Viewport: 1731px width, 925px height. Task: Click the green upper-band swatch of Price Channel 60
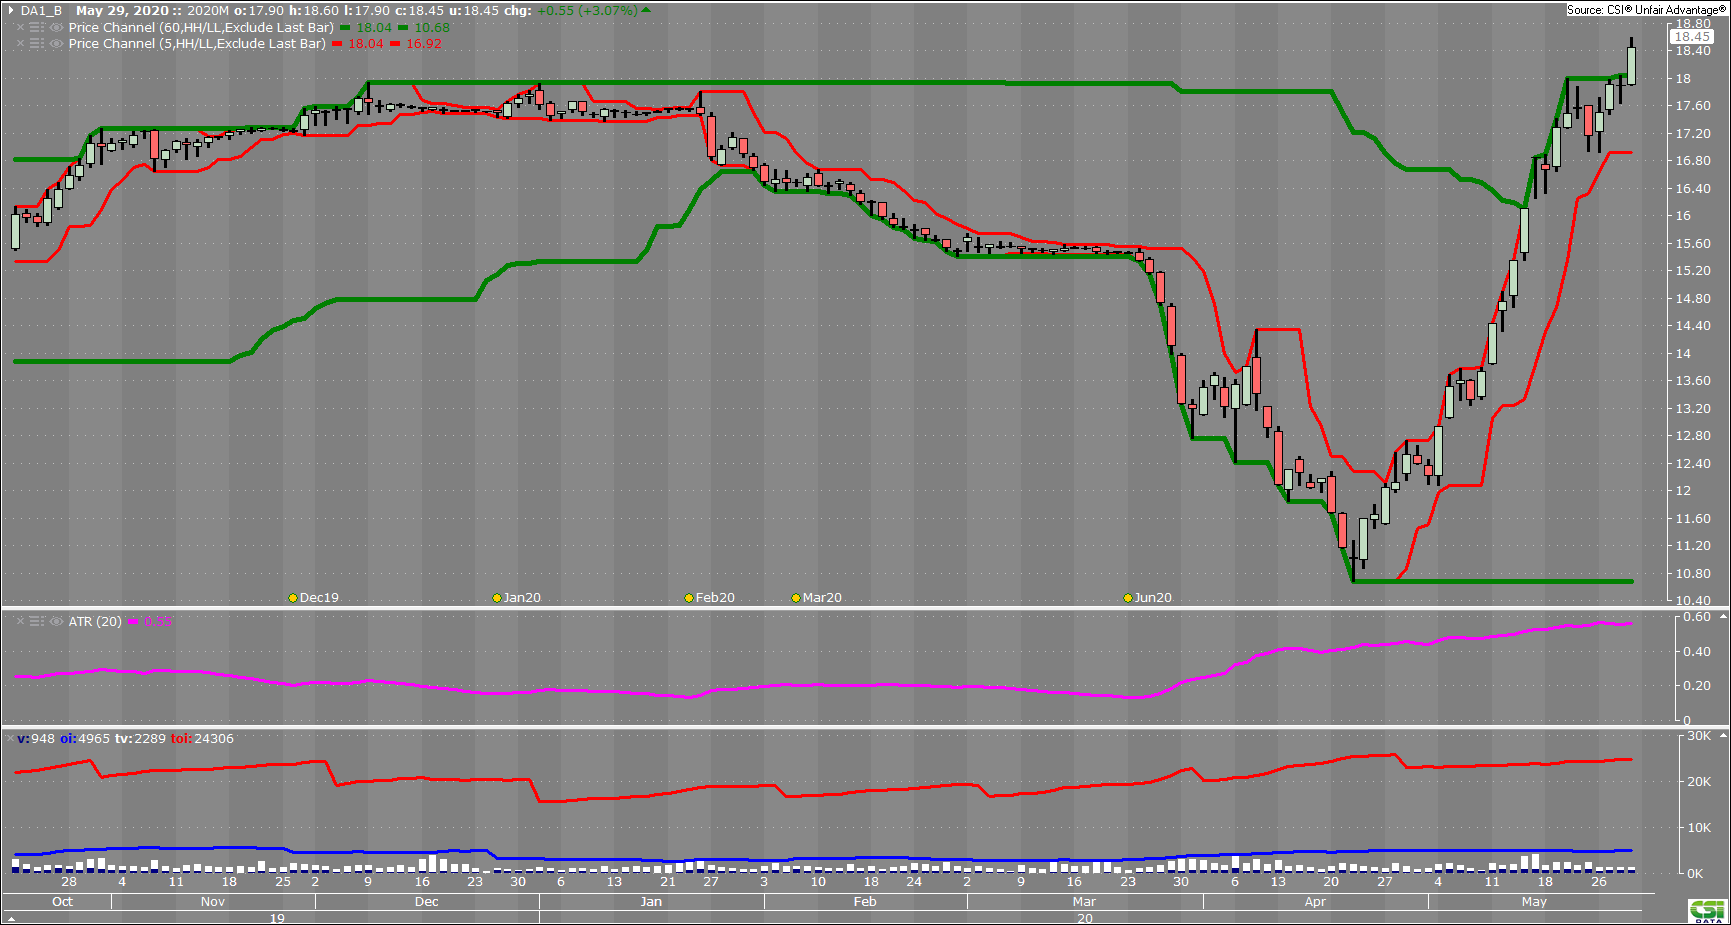345,28
